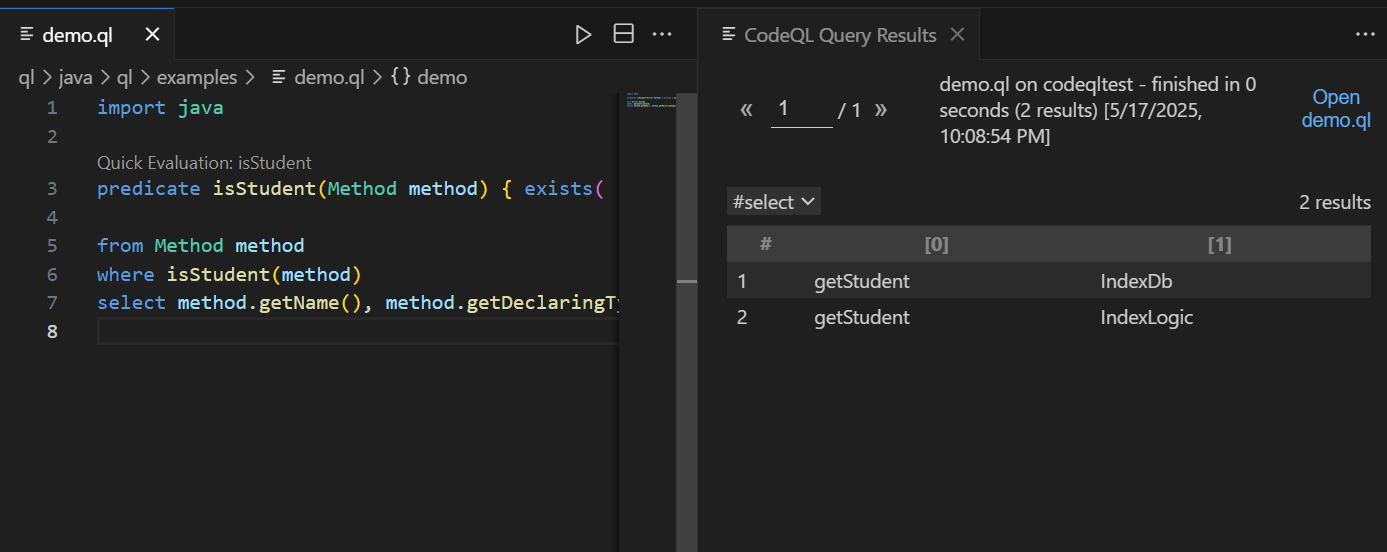Select the java breadcrumb segment

75,77
